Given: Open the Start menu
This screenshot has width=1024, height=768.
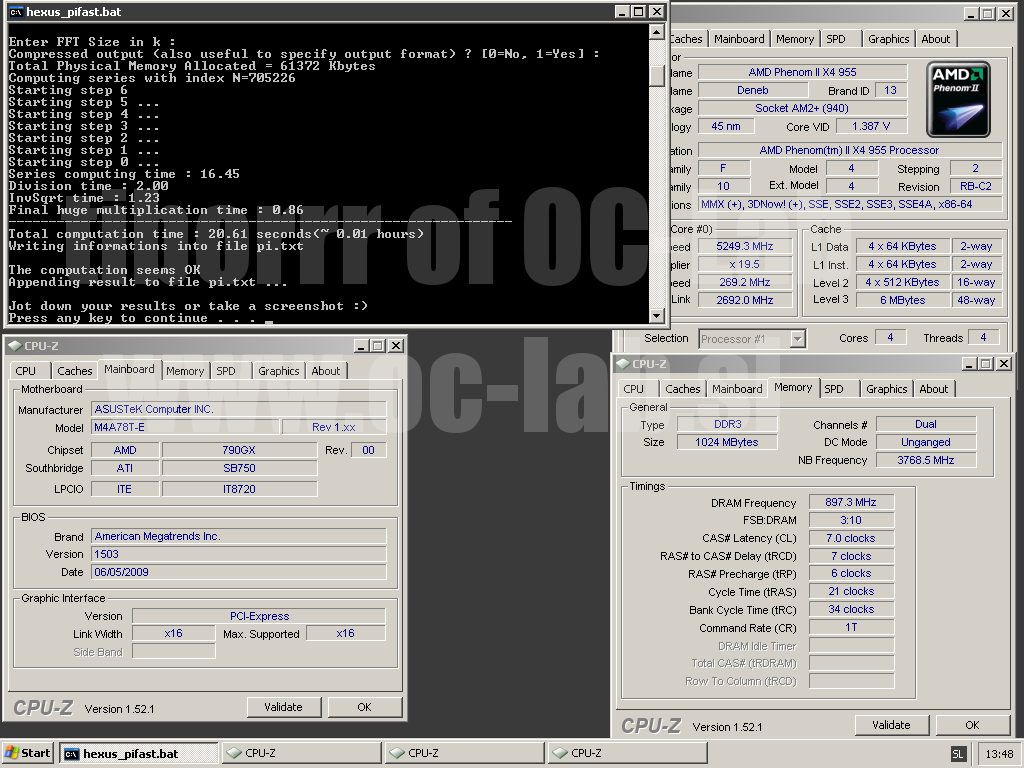Looking at the screenshot, I should [27, 753].
